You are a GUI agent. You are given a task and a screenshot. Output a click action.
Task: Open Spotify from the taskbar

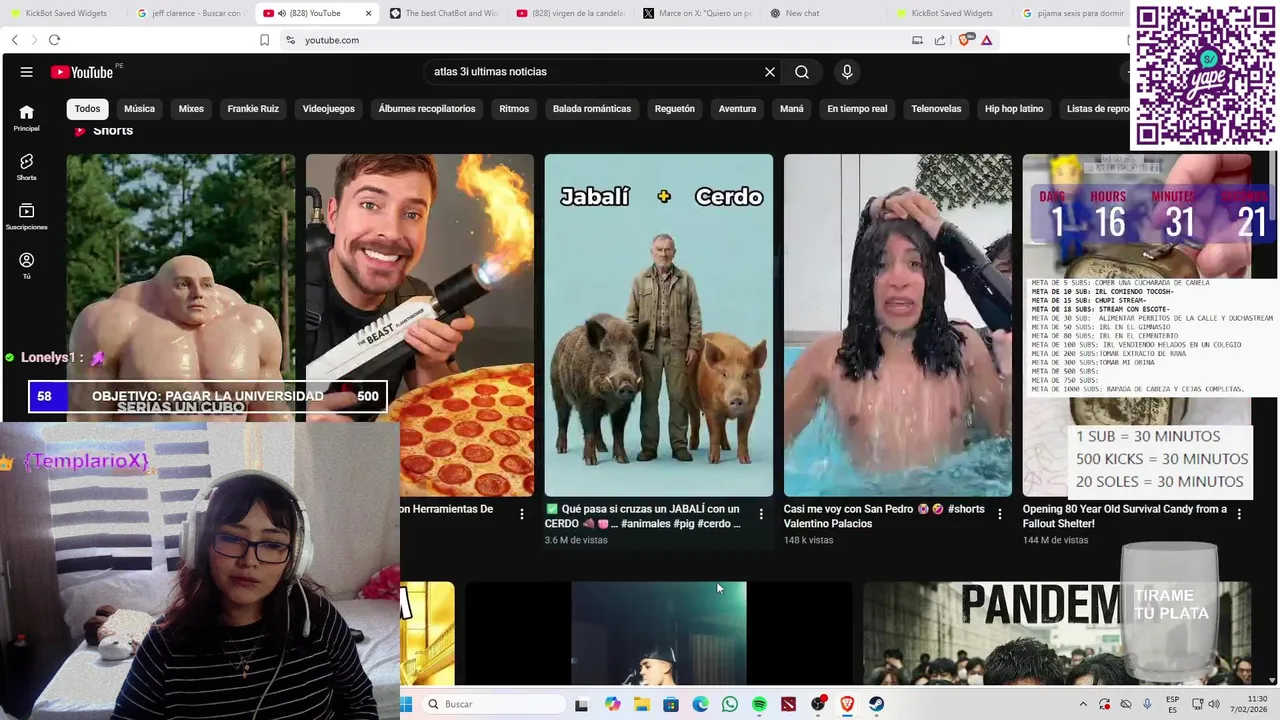pos(759,704)
